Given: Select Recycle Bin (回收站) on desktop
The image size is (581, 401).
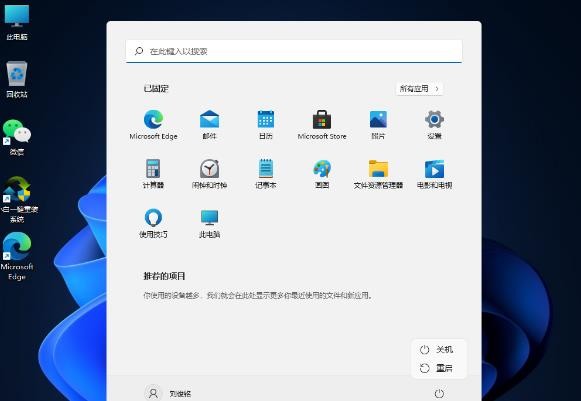Looking at the screenshot, I should click(17, 79).
